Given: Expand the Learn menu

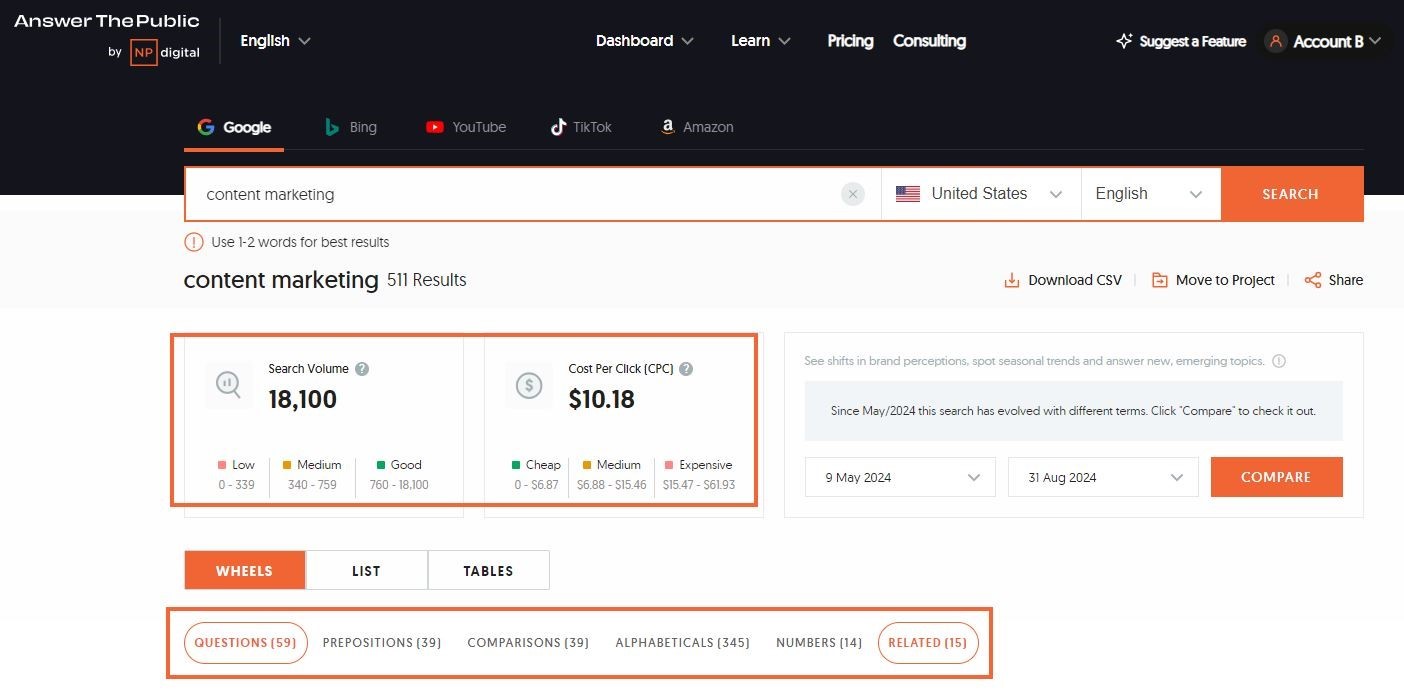Looking at the screenshot, I should [x=761, y=41].
